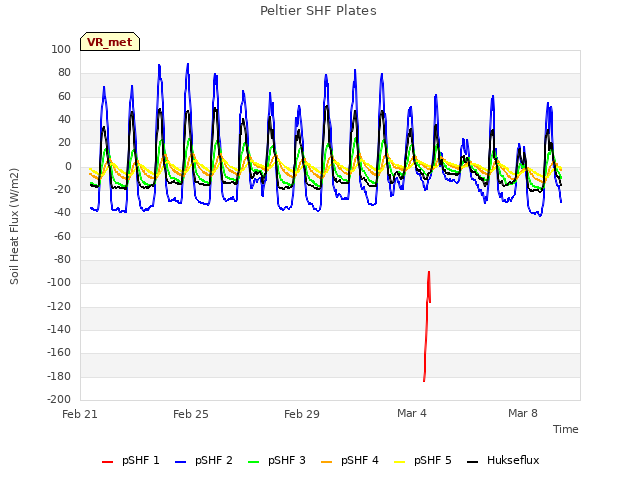The image size is (640, 480).
Task: Click the 0 y-axis tick label
Action: pos(68,167)
